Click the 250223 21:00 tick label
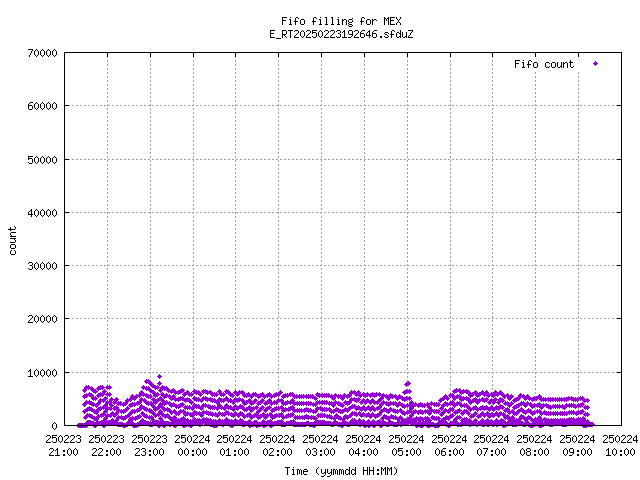Screen dimensions: 640x480 pyautogui.click(x=63, y=446)
